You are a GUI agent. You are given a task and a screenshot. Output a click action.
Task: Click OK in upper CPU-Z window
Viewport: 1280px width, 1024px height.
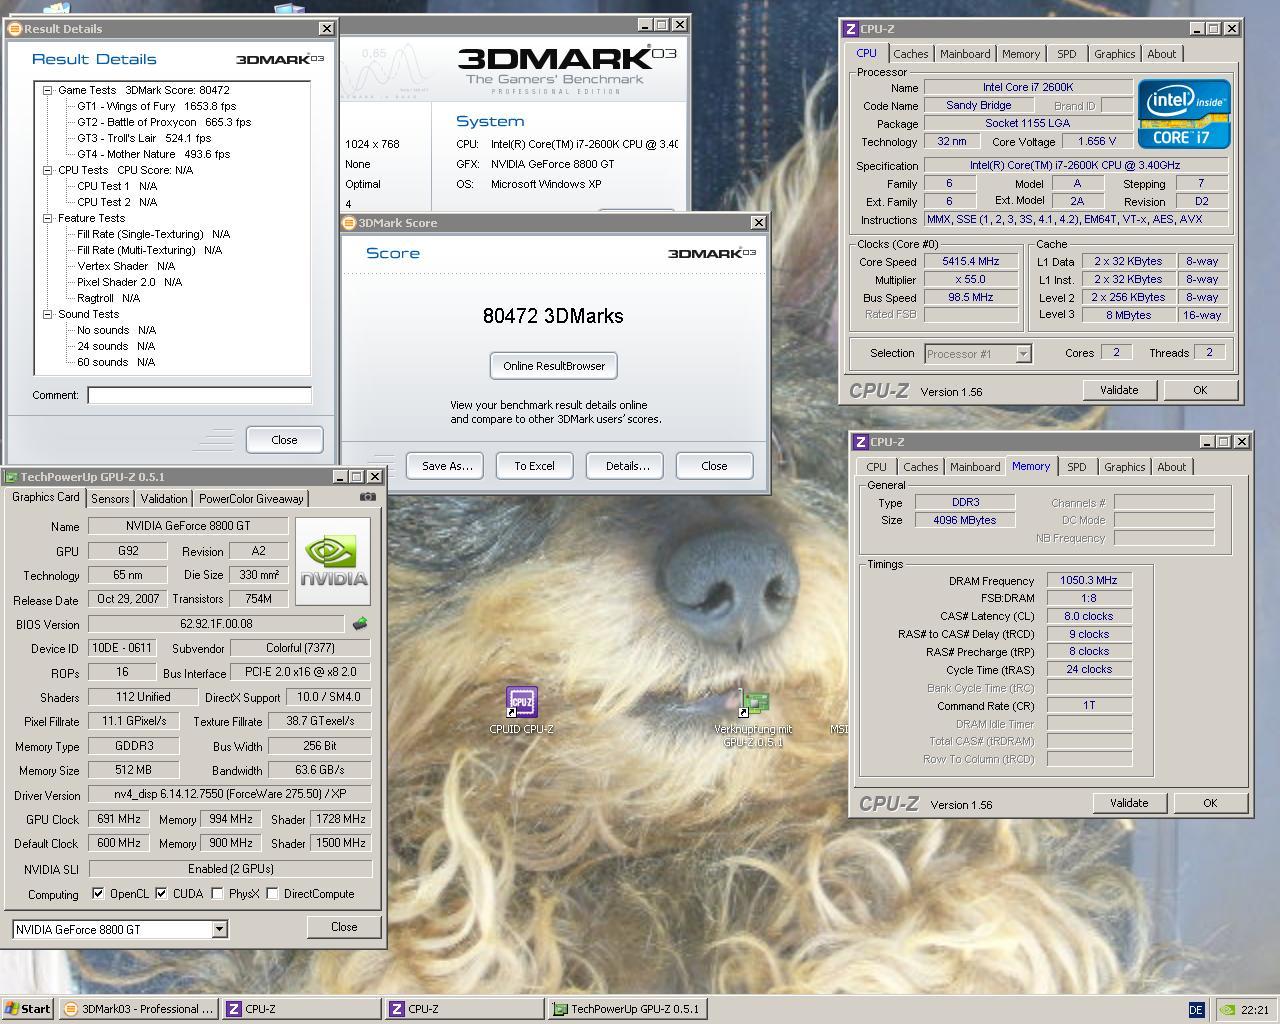(x=1200, y=390)
